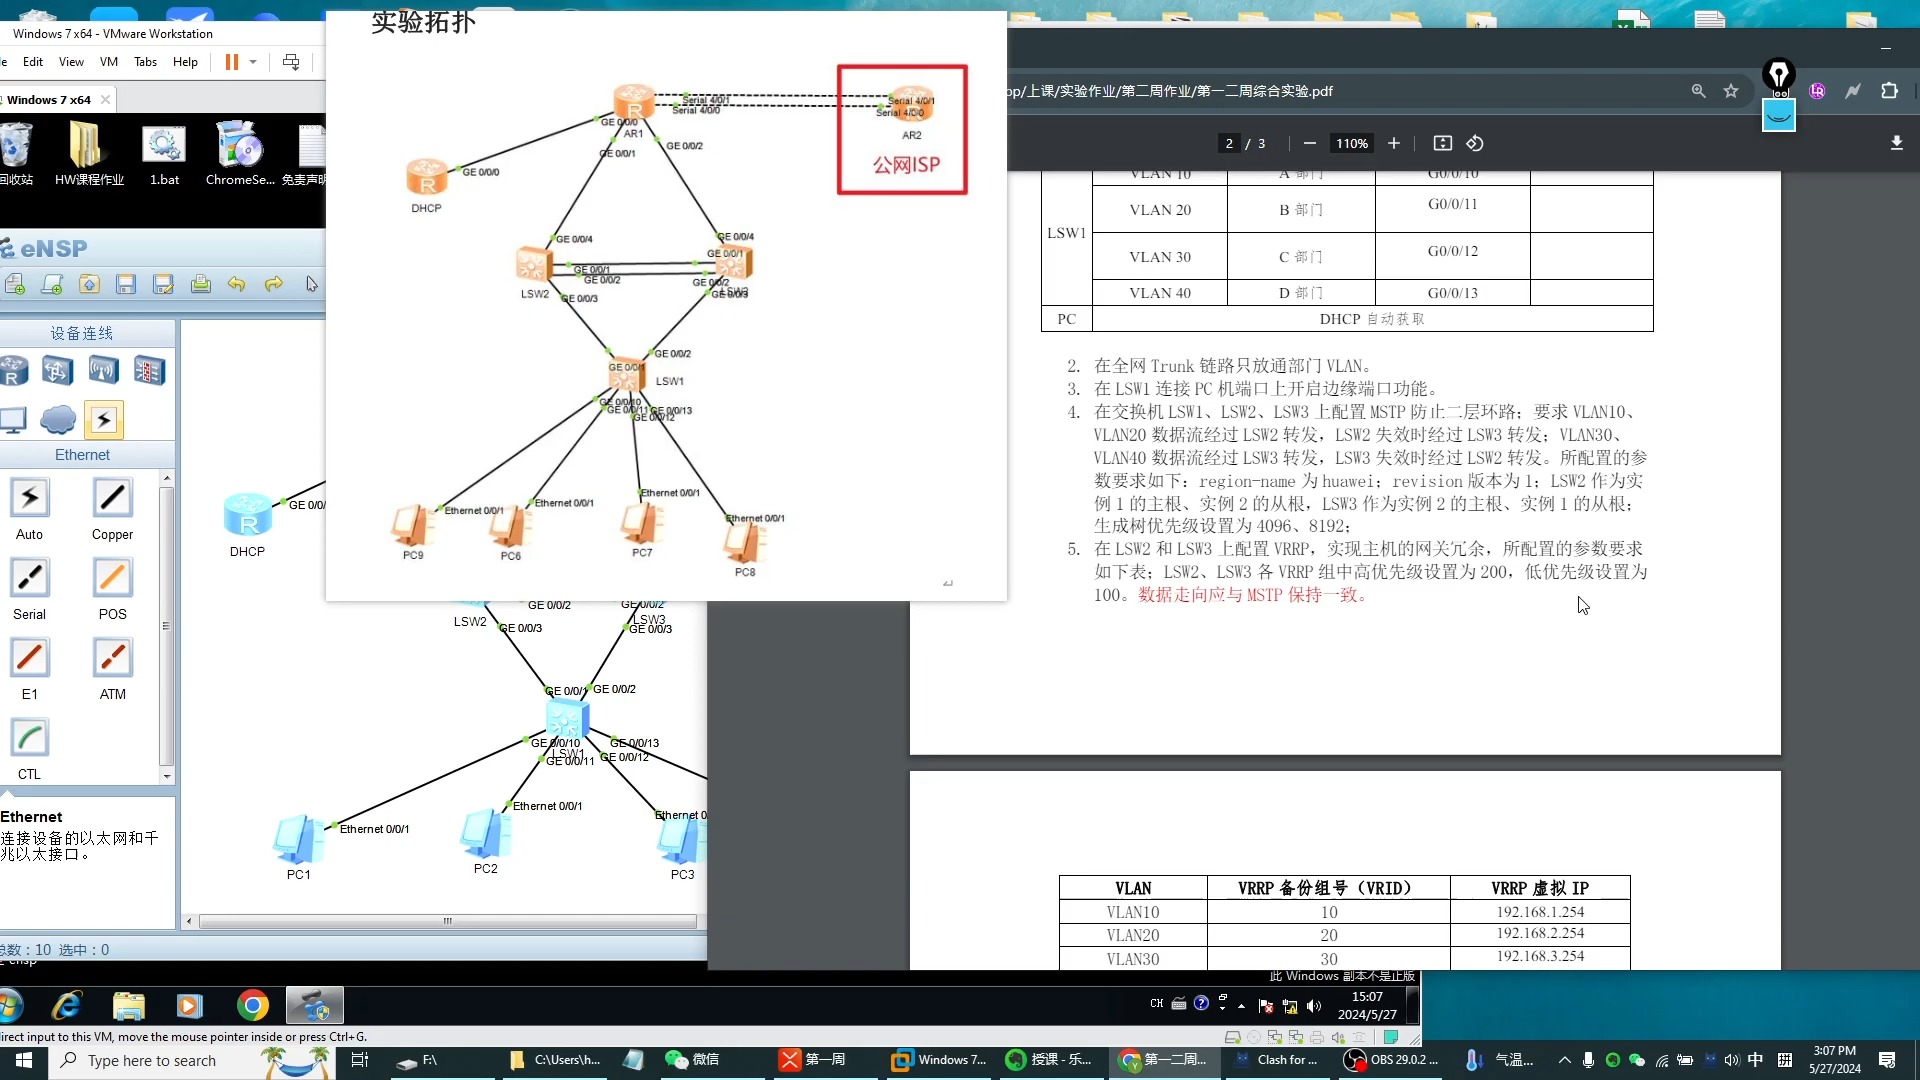Click eNSP canvas horizontal scrollbar
1920x1080 pixels.
tap(447, 921)
